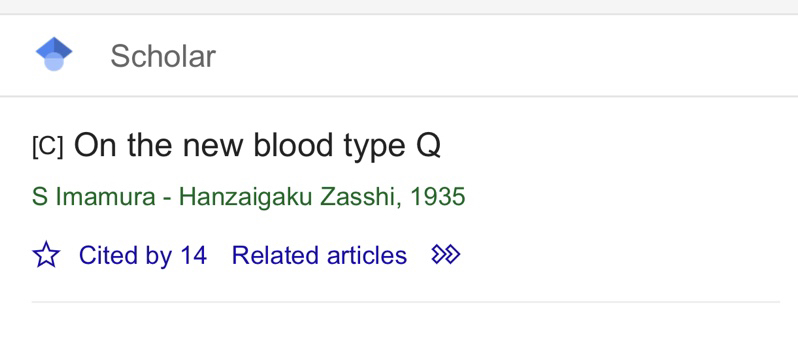Click the [C] citation tag
The height and width of the screenshot is (360, 798).
click(x=47, y=148)
